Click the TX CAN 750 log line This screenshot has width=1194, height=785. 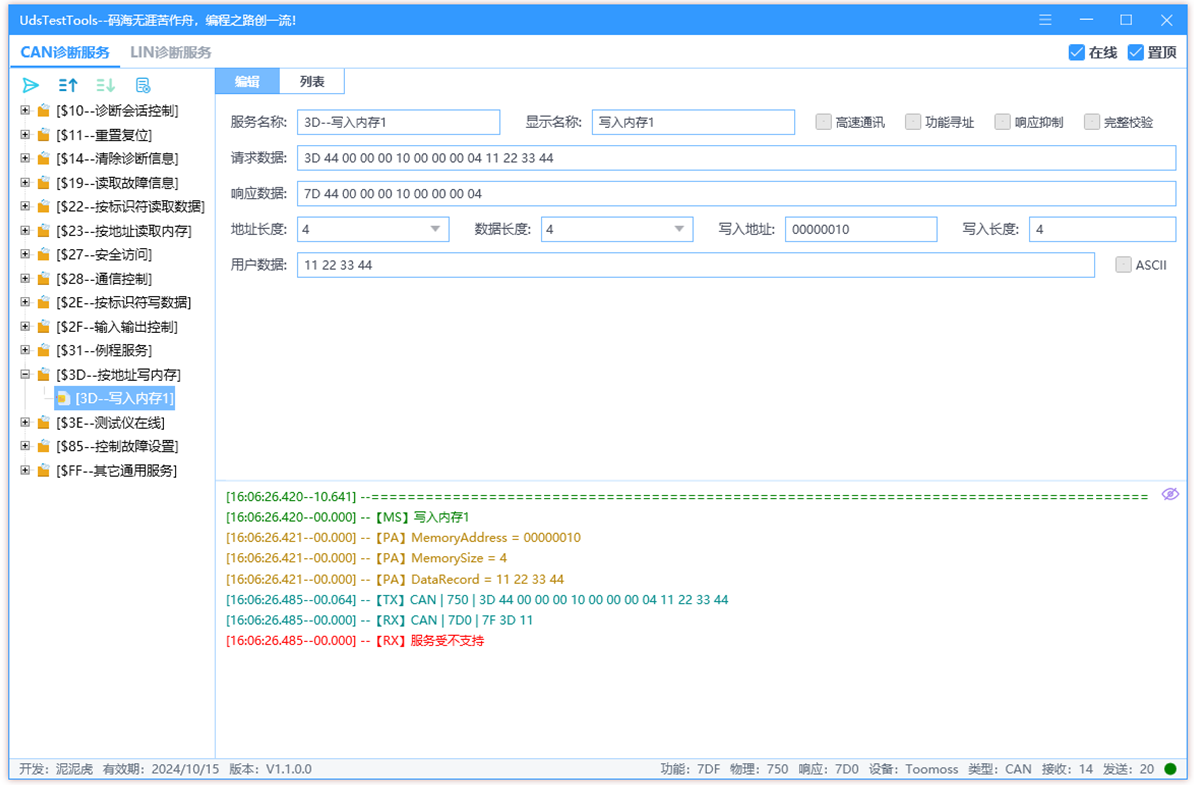pyautogui.click(x=477, y=600)
